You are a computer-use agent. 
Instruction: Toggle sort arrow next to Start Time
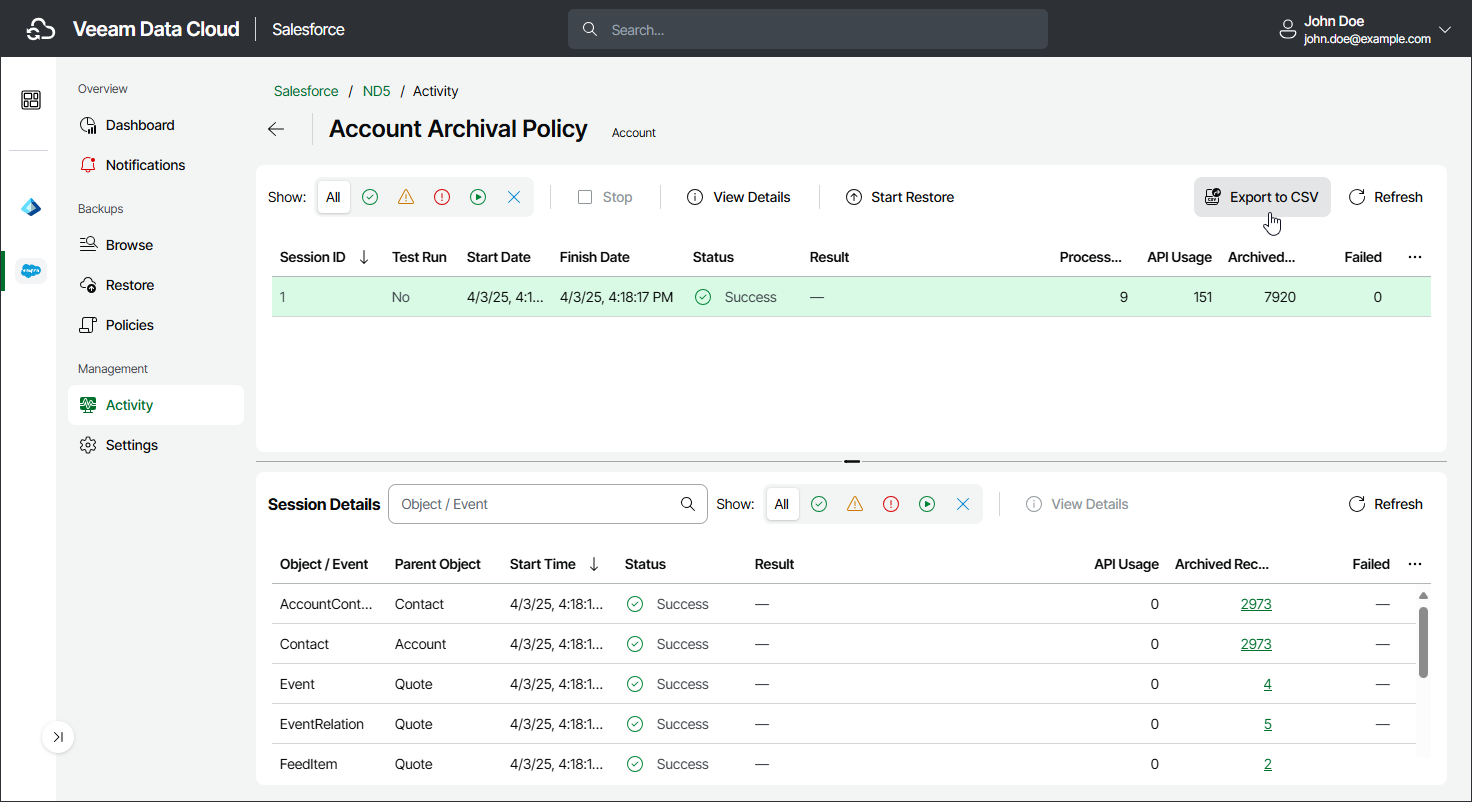[594, 564]
